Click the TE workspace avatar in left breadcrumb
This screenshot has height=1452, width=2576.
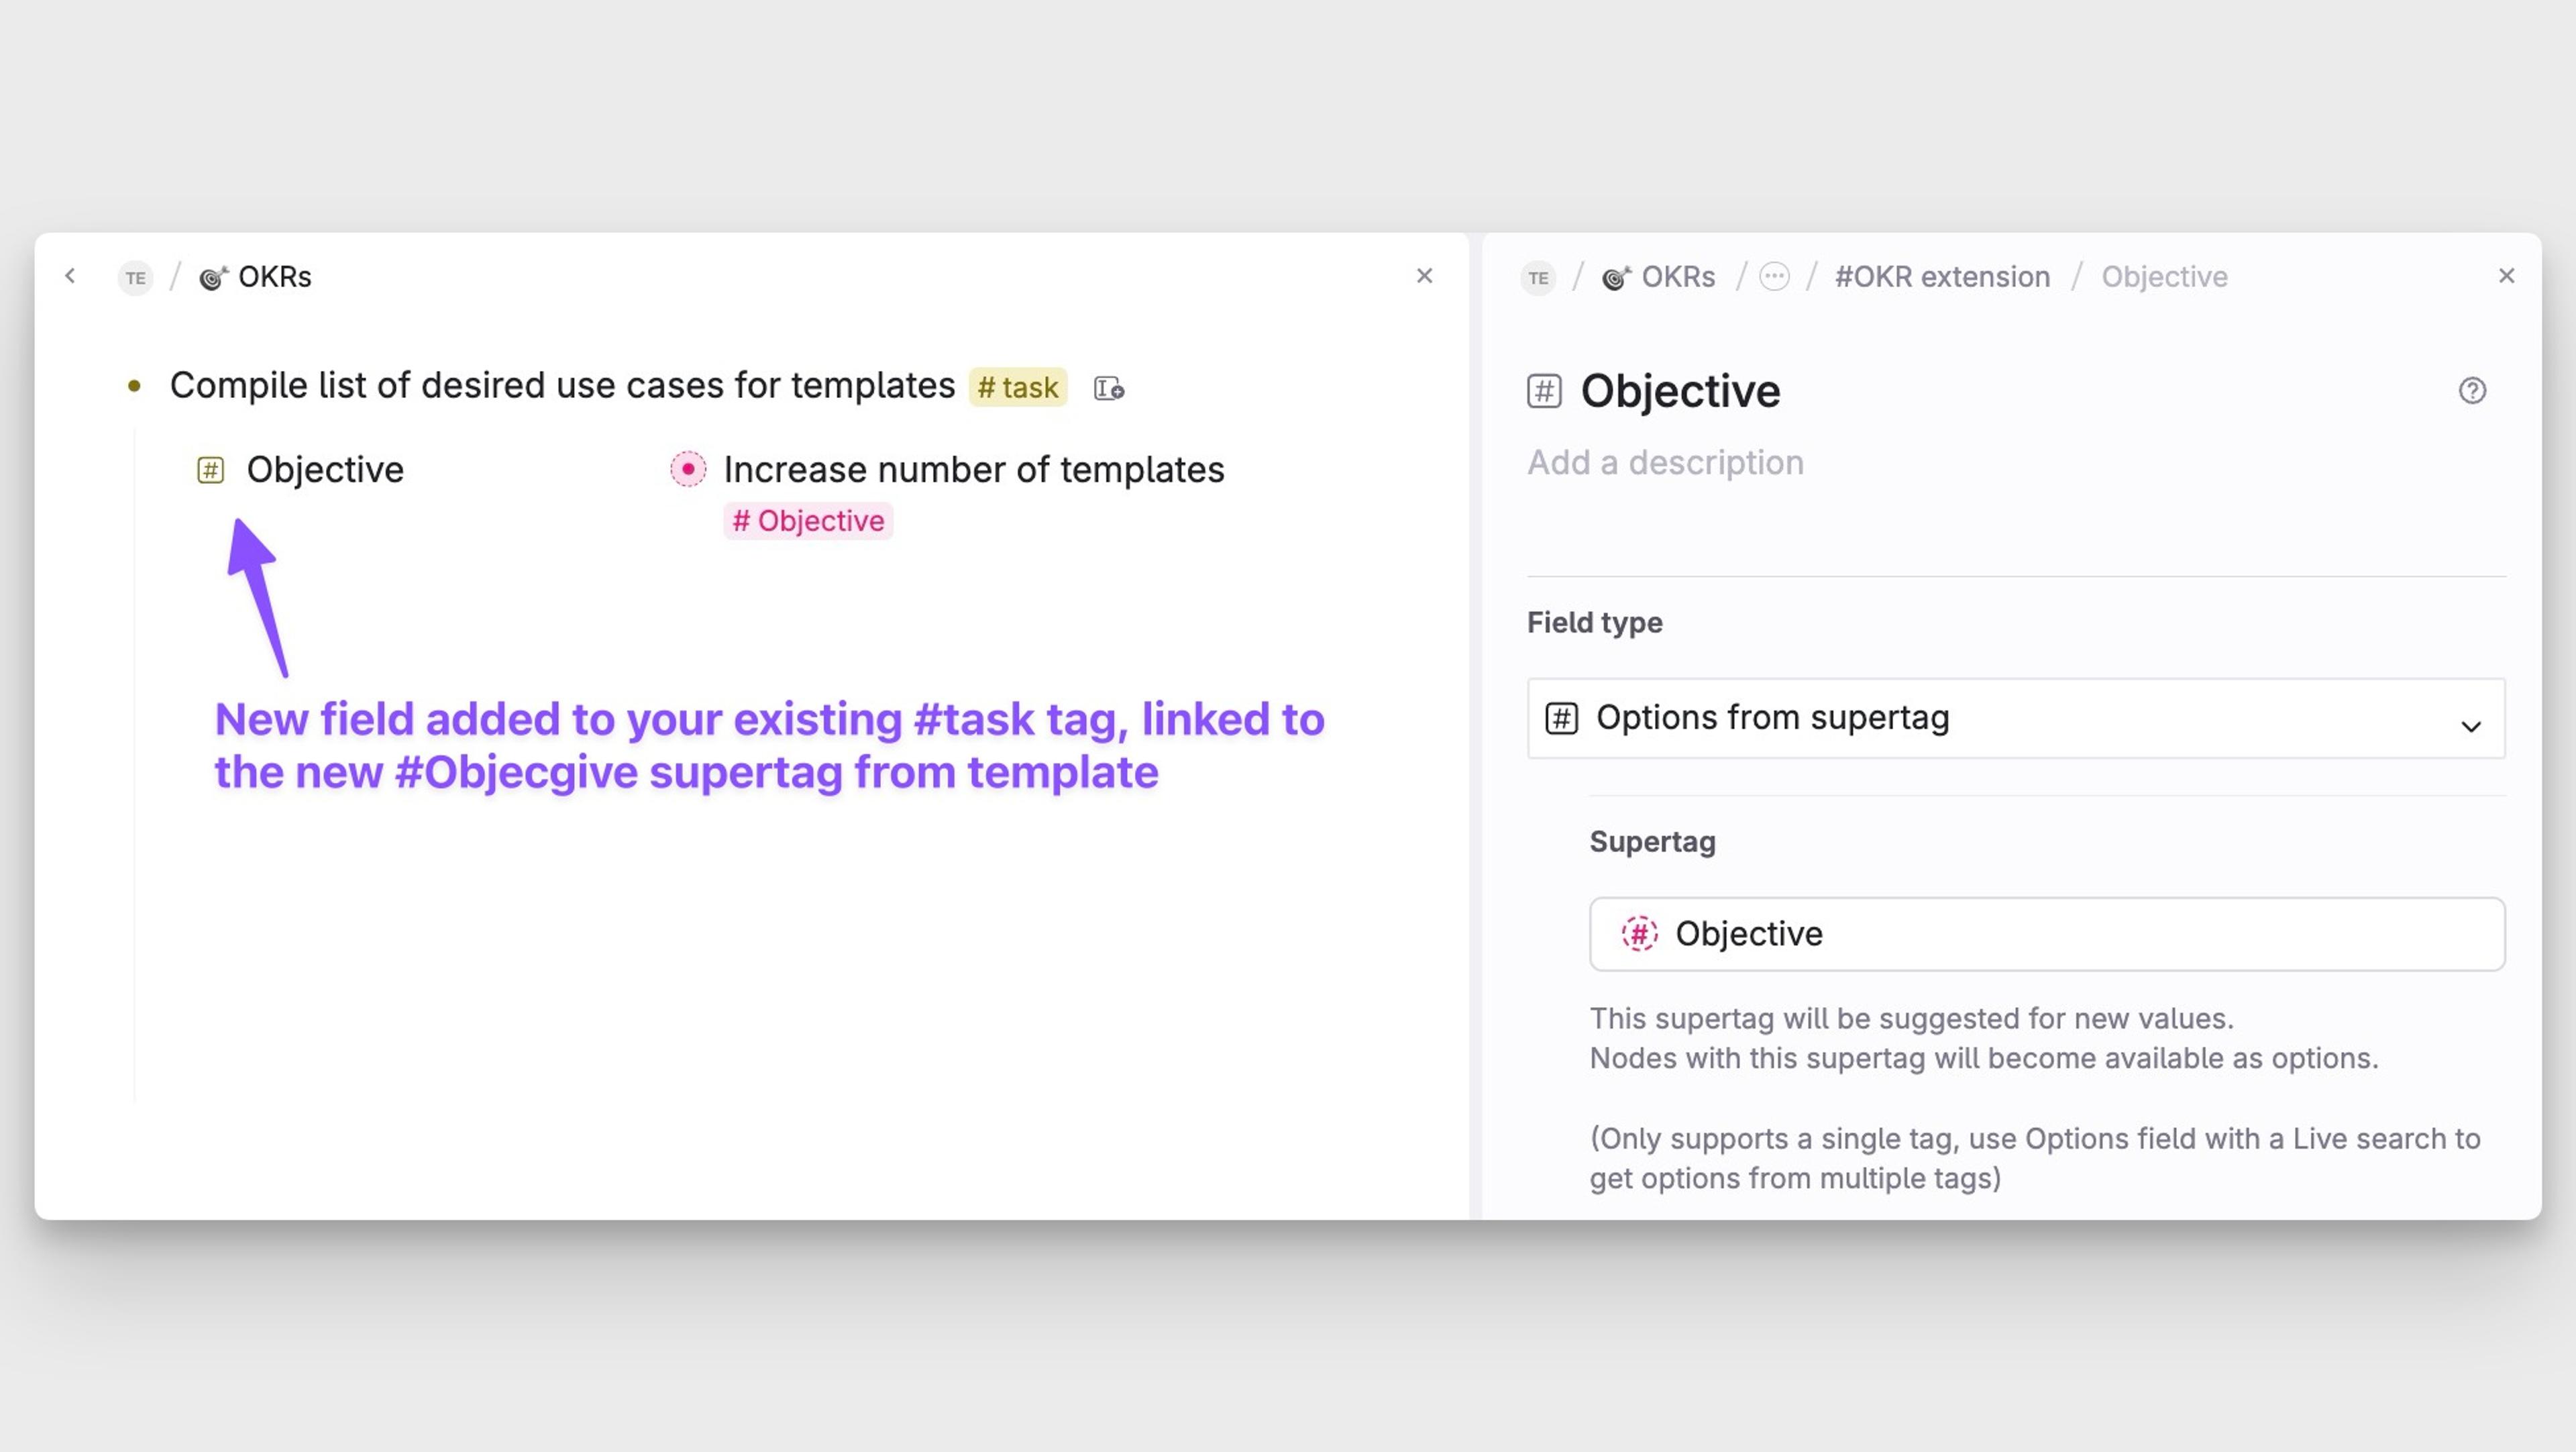coord(136,277)
